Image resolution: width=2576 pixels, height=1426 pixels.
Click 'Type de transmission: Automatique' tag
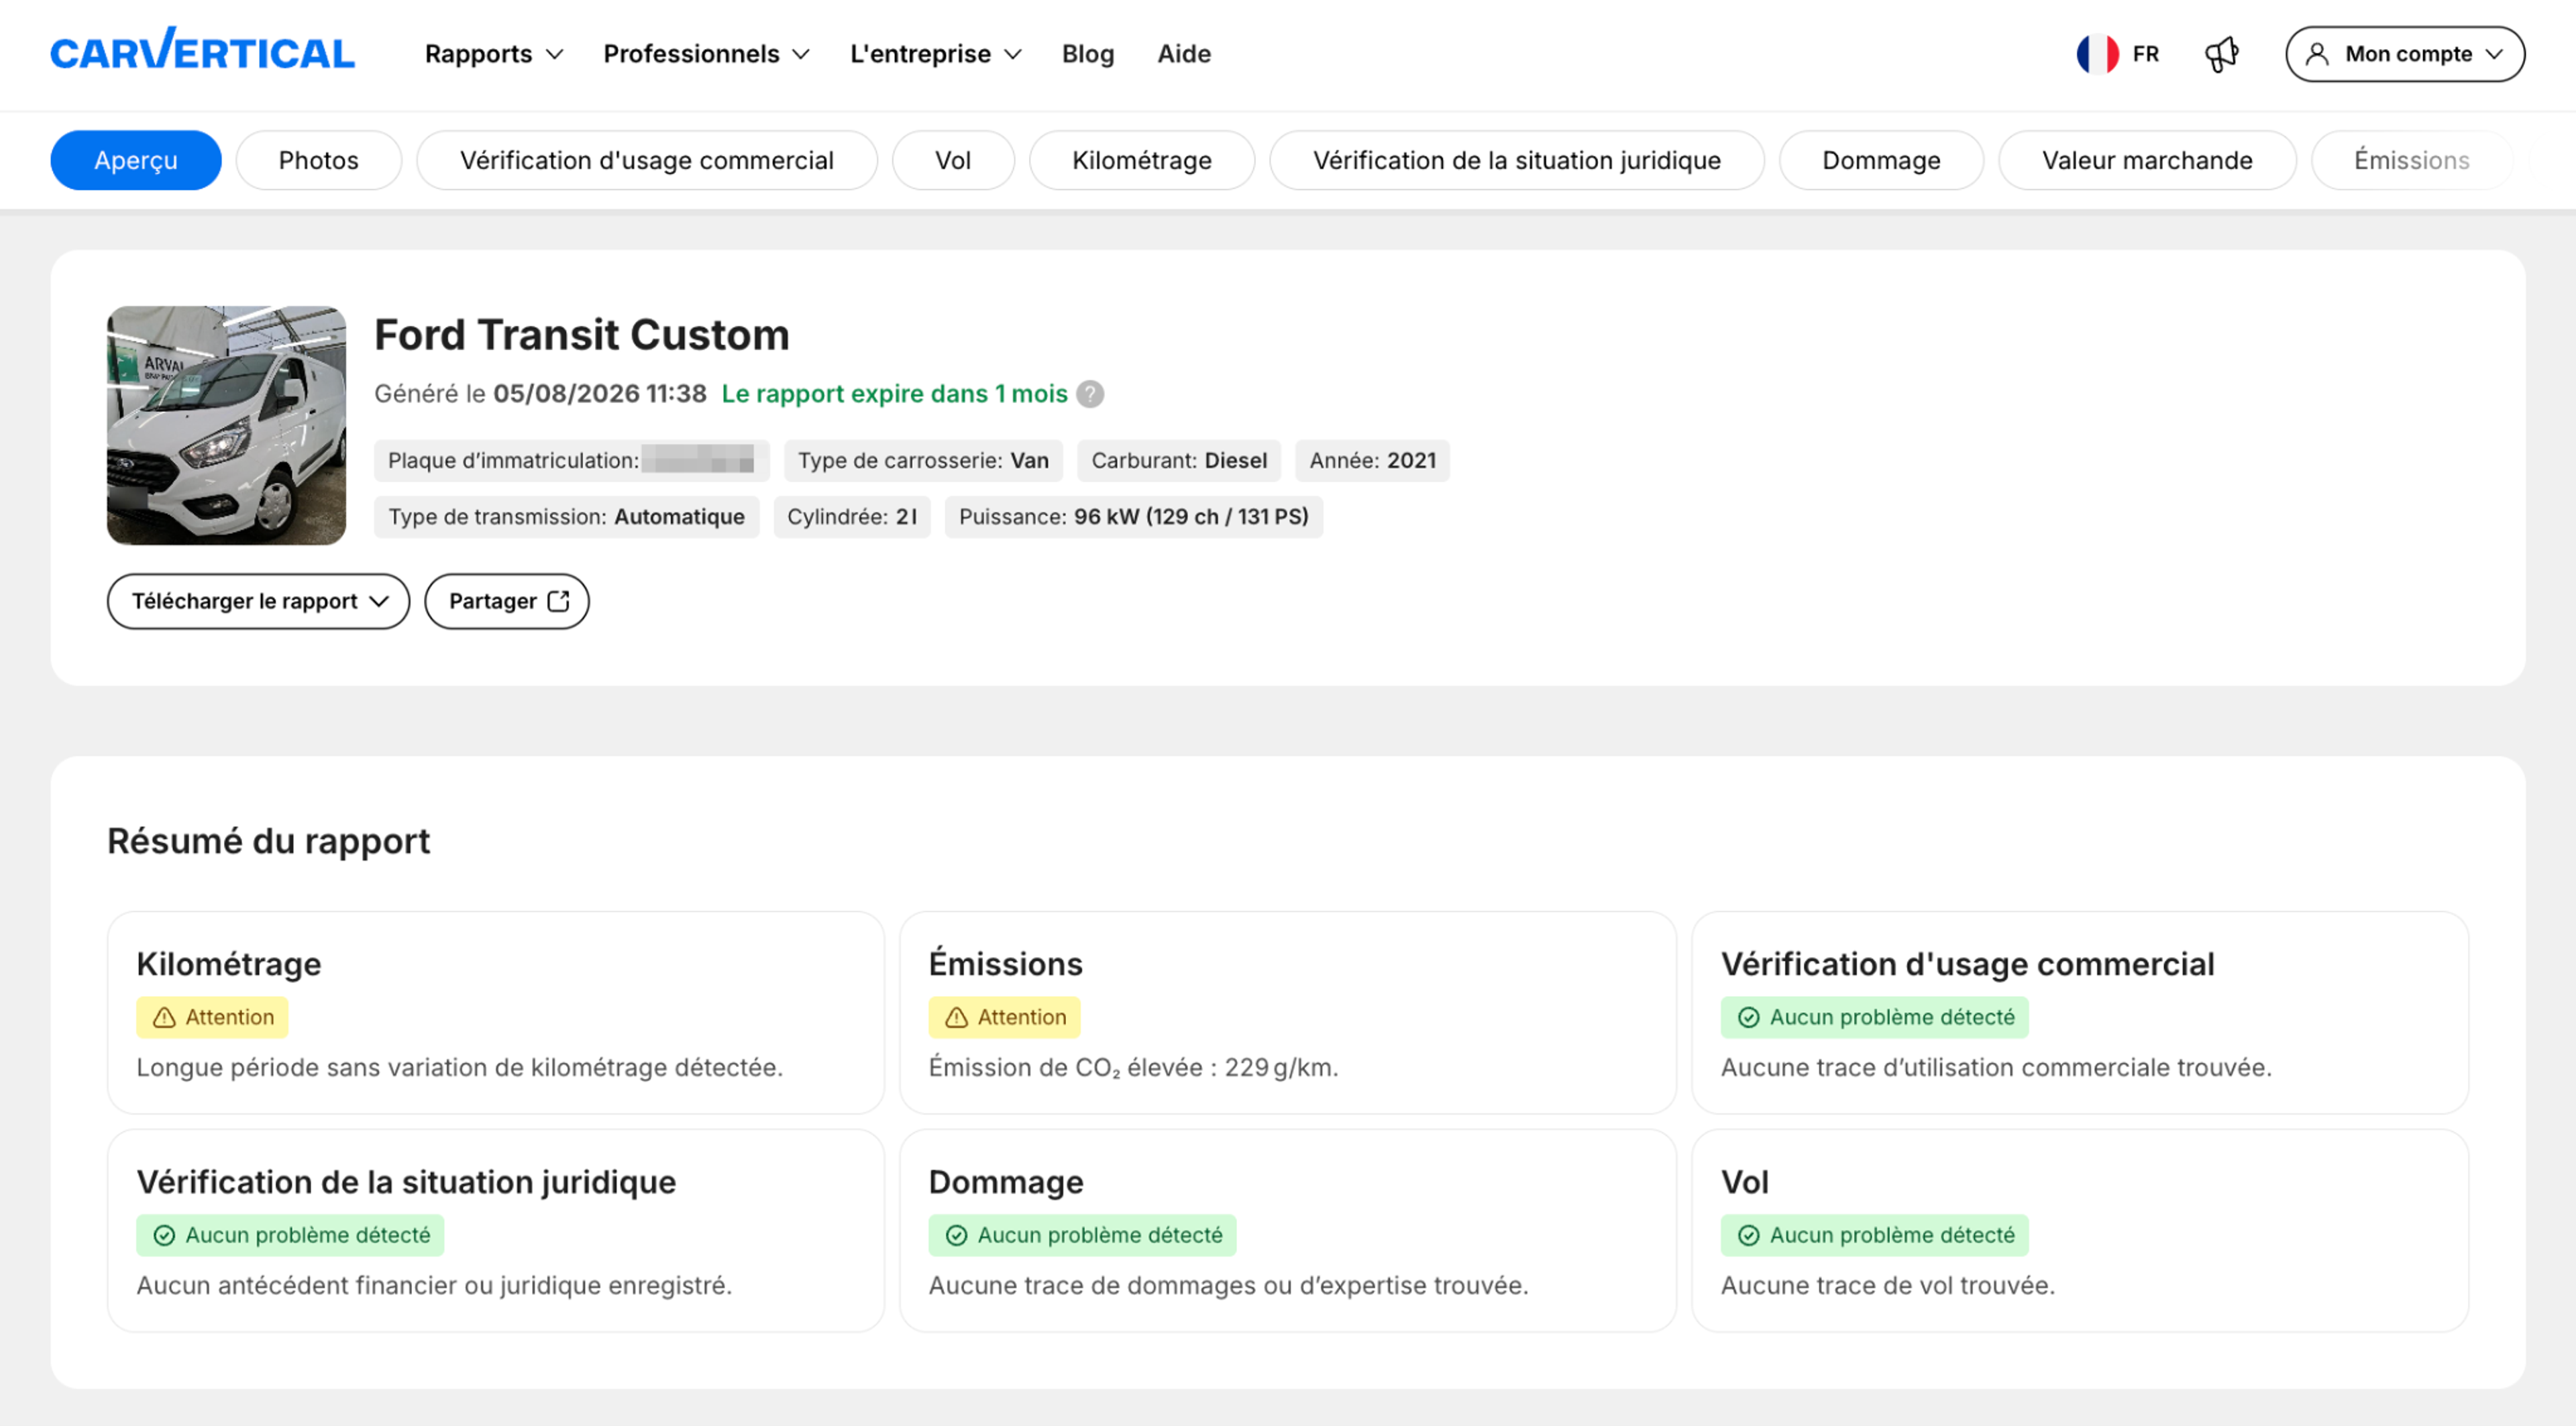pyautogui.click(x=567, y=517)
